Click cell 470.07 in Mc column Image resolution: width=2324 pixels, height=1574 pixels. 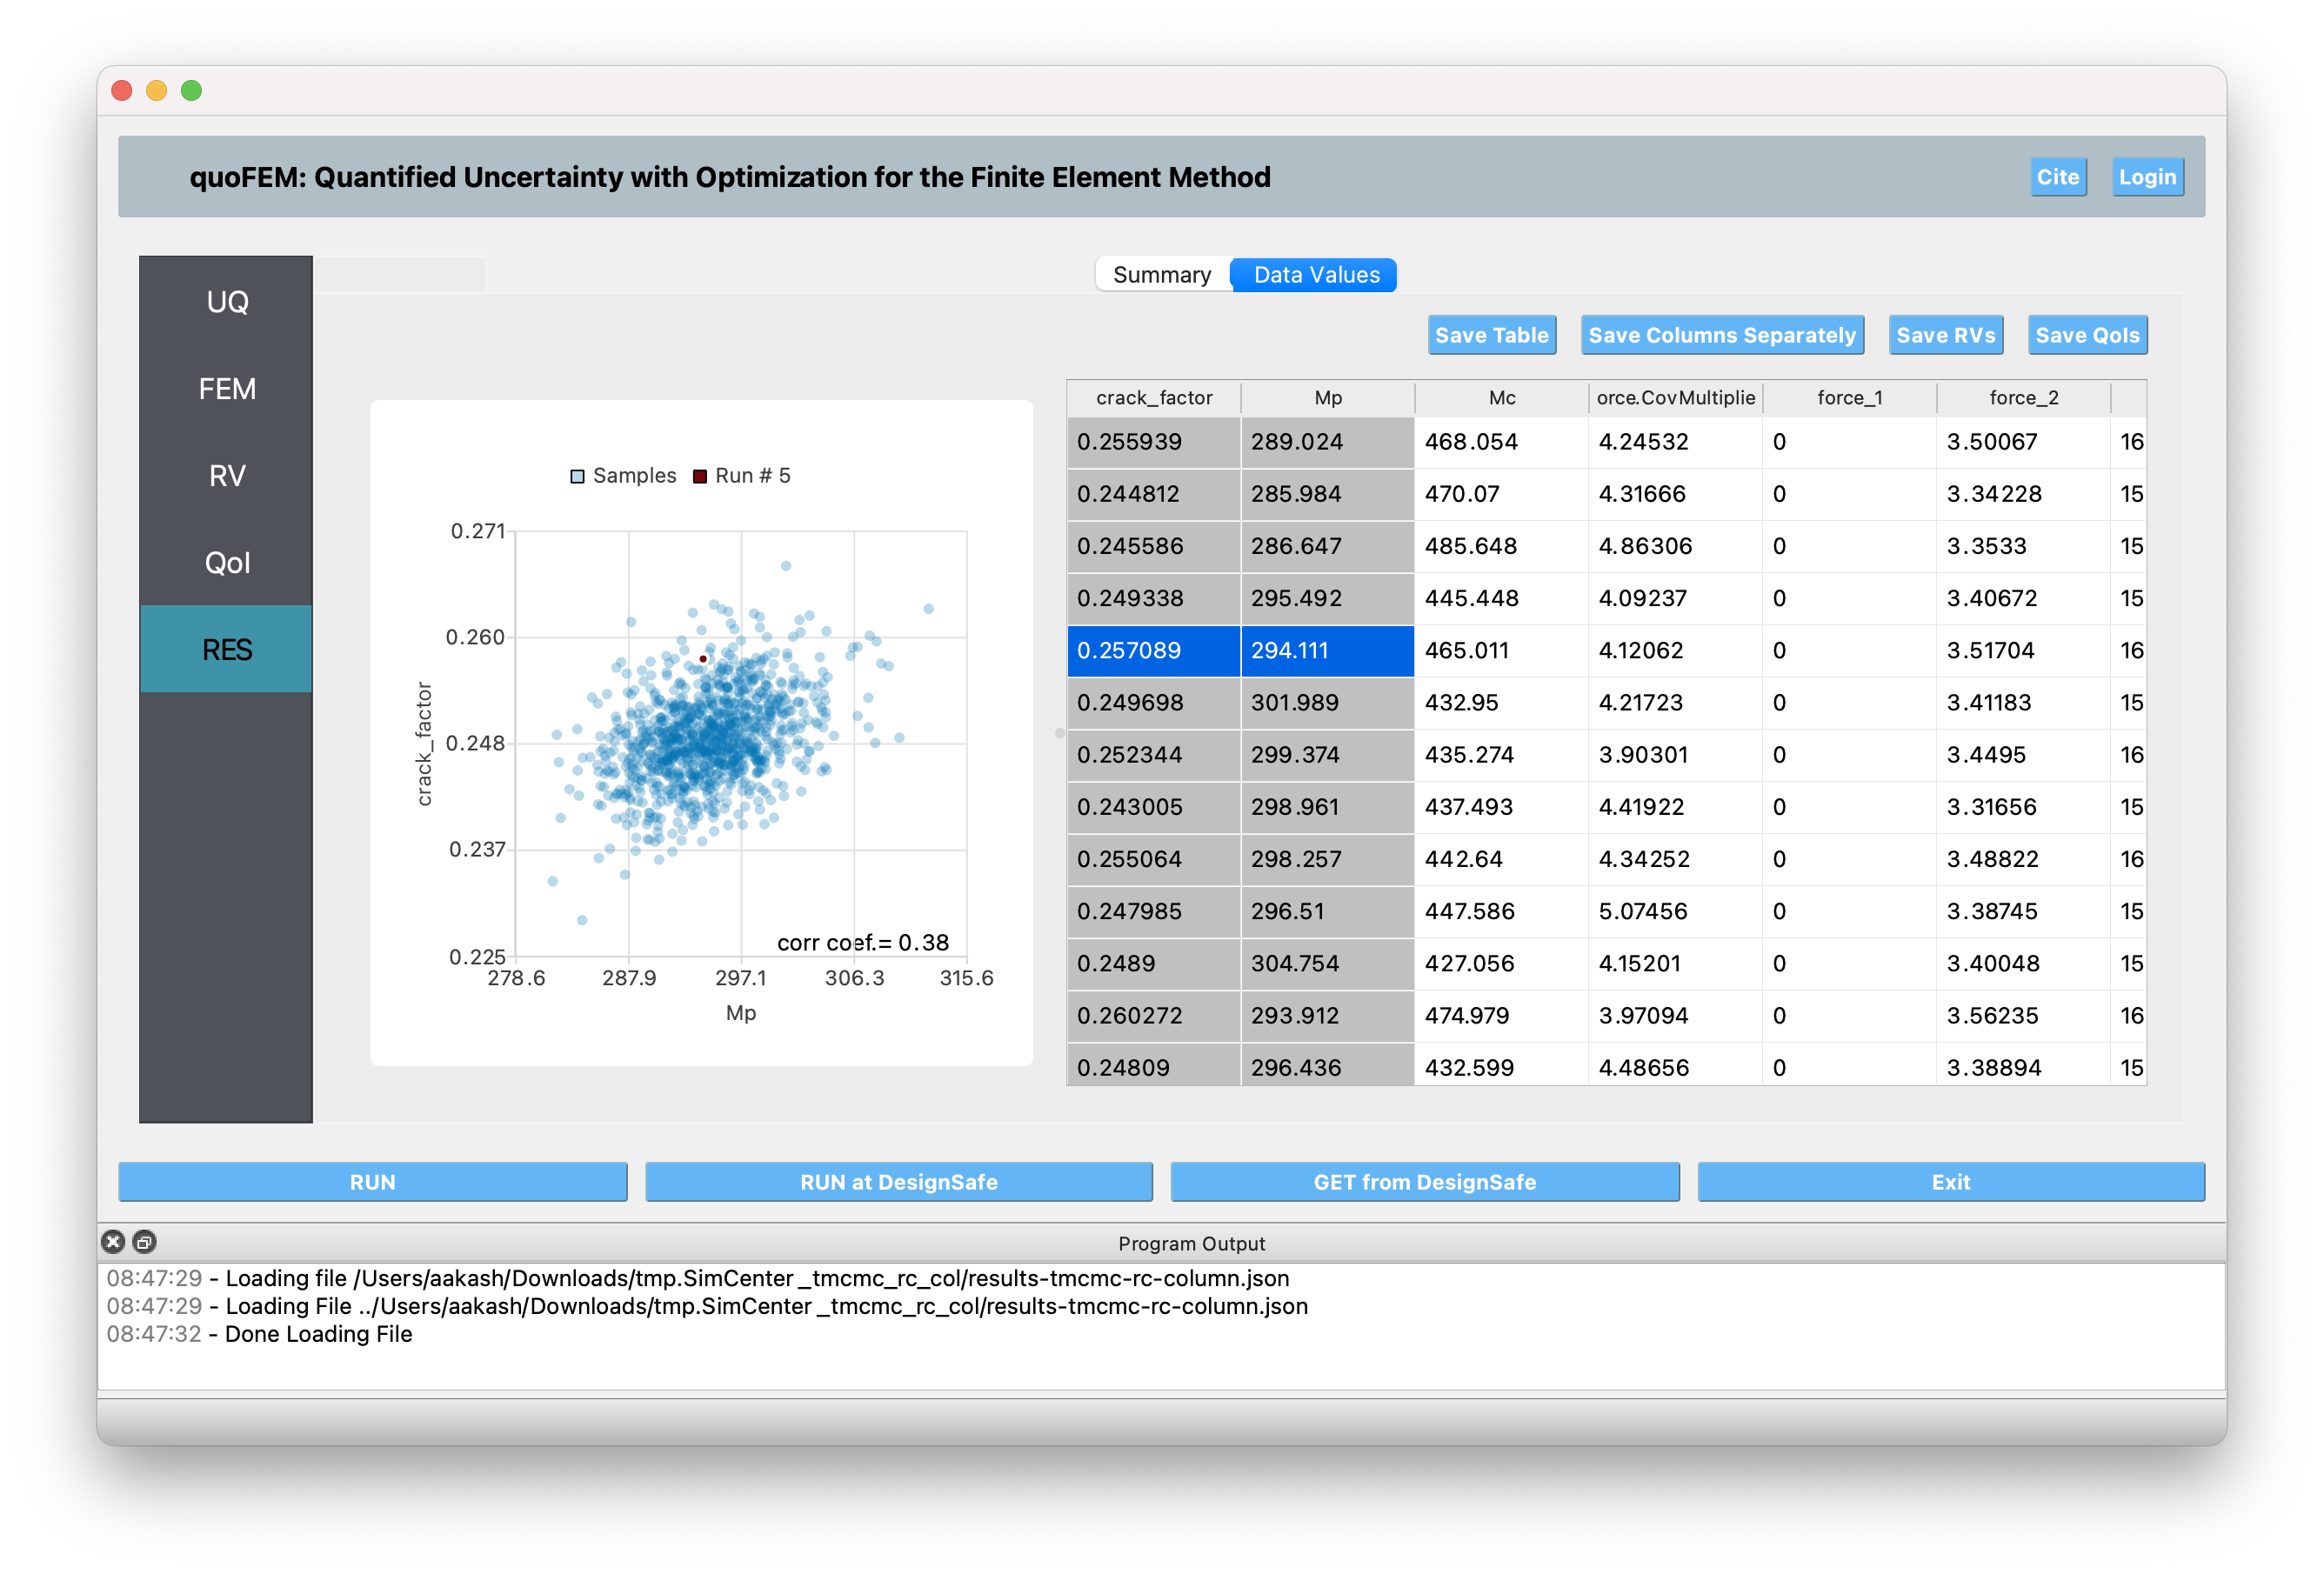[1502, 494]
